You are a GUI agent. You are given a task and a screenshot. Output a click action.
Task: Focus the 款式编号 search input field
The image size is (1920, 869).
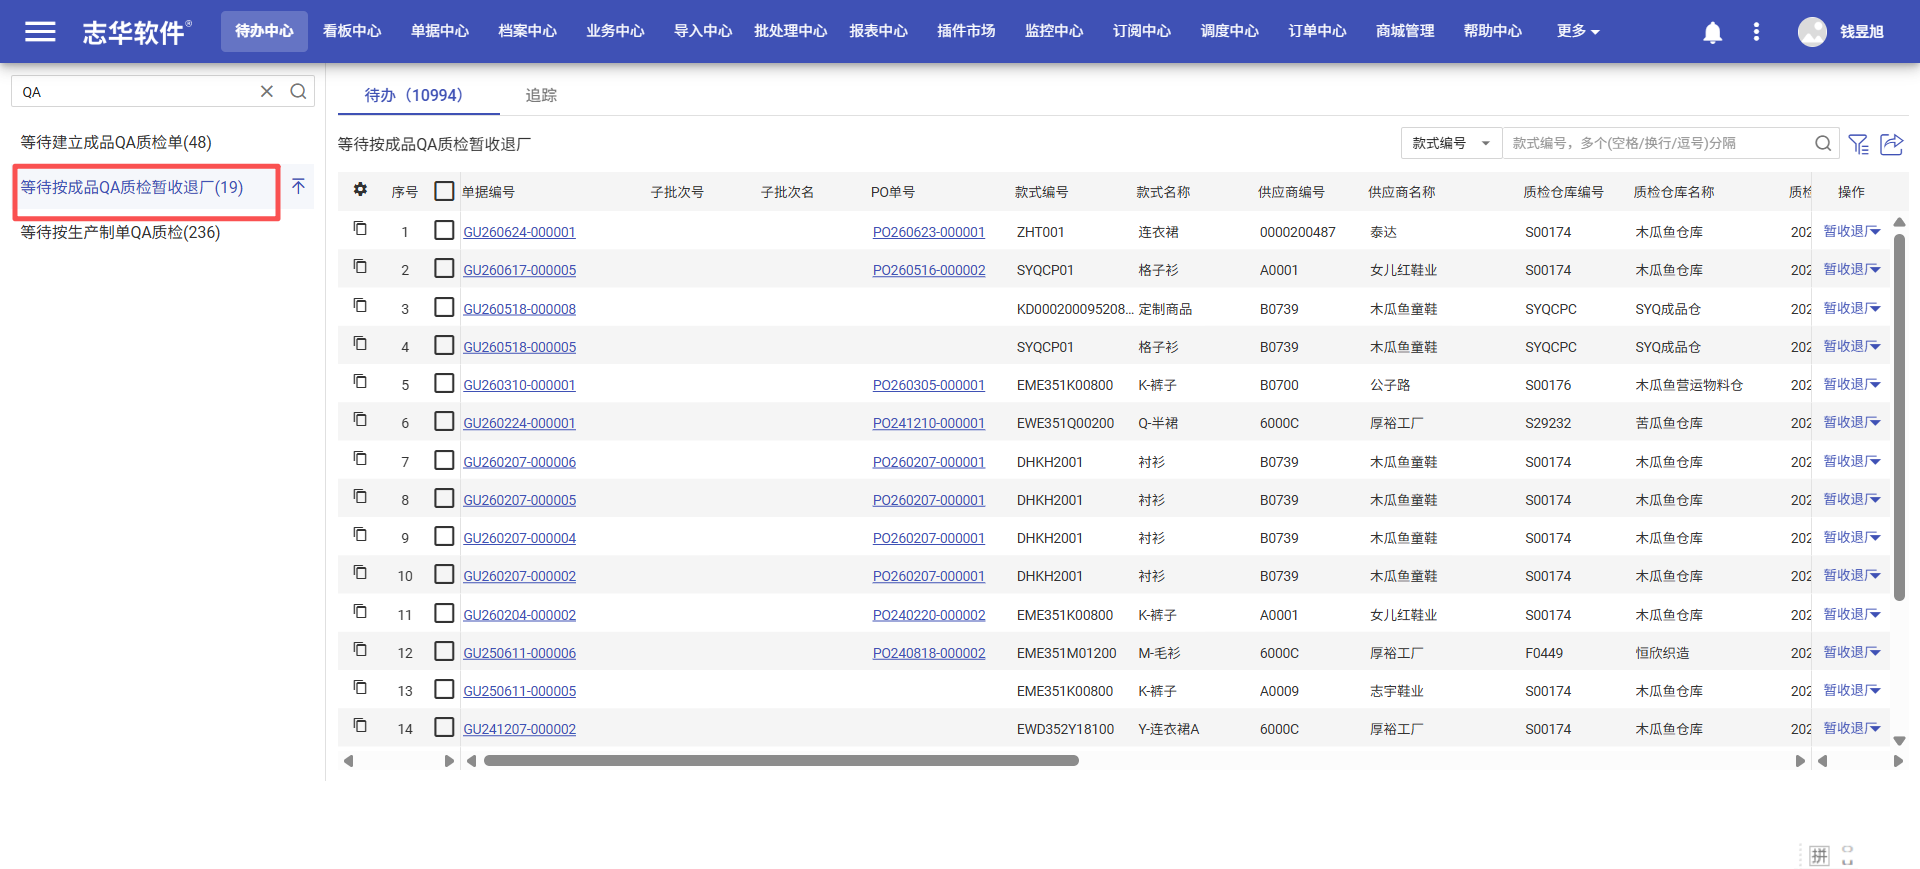point(1660,144)
